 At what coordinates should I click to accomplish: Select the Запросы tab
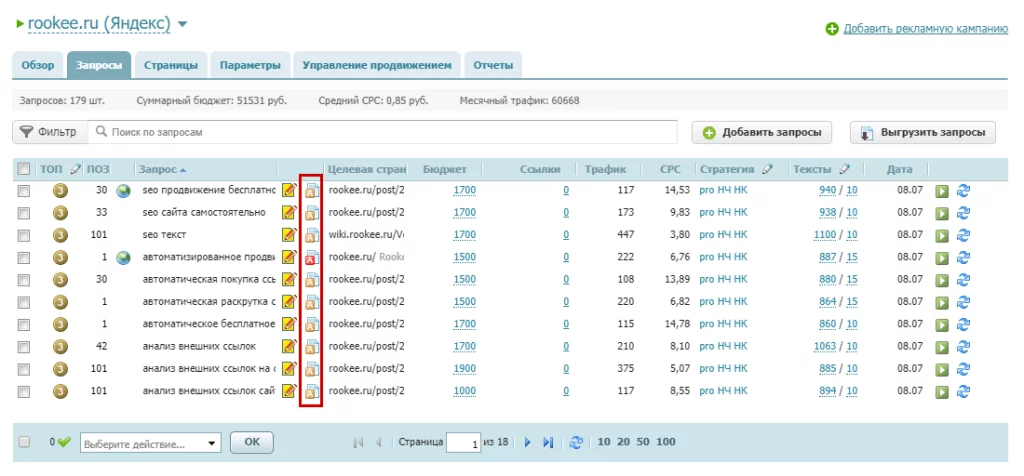pyautogui.click(x=99, y=65)
